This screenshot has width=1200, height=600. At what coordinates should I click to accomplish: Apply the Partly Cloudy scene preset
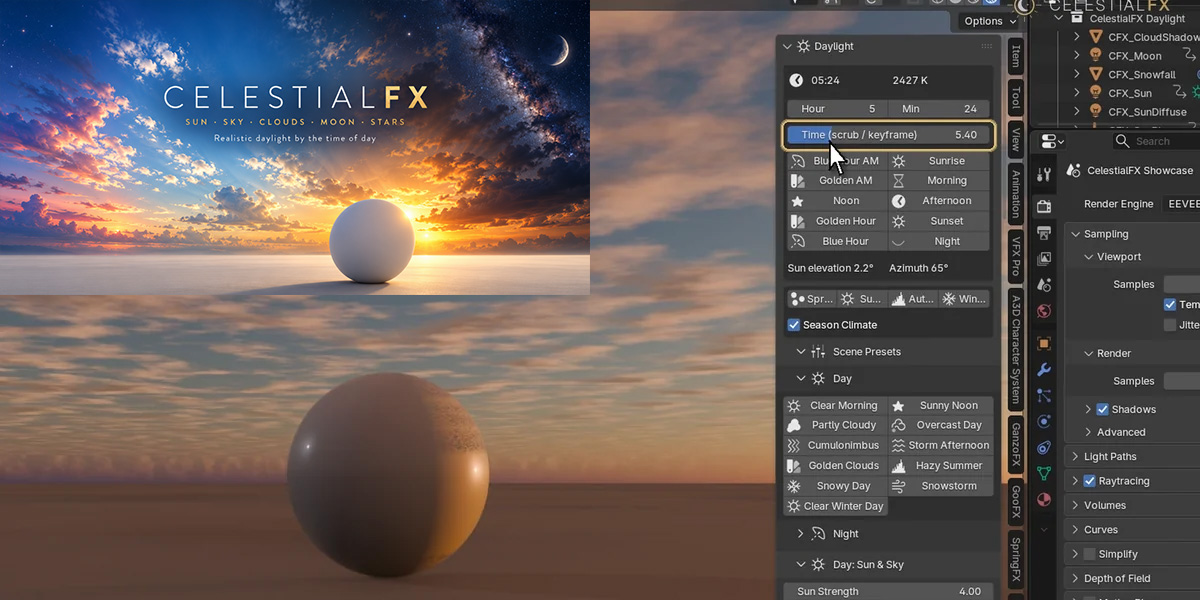click(x=836, y=425)
